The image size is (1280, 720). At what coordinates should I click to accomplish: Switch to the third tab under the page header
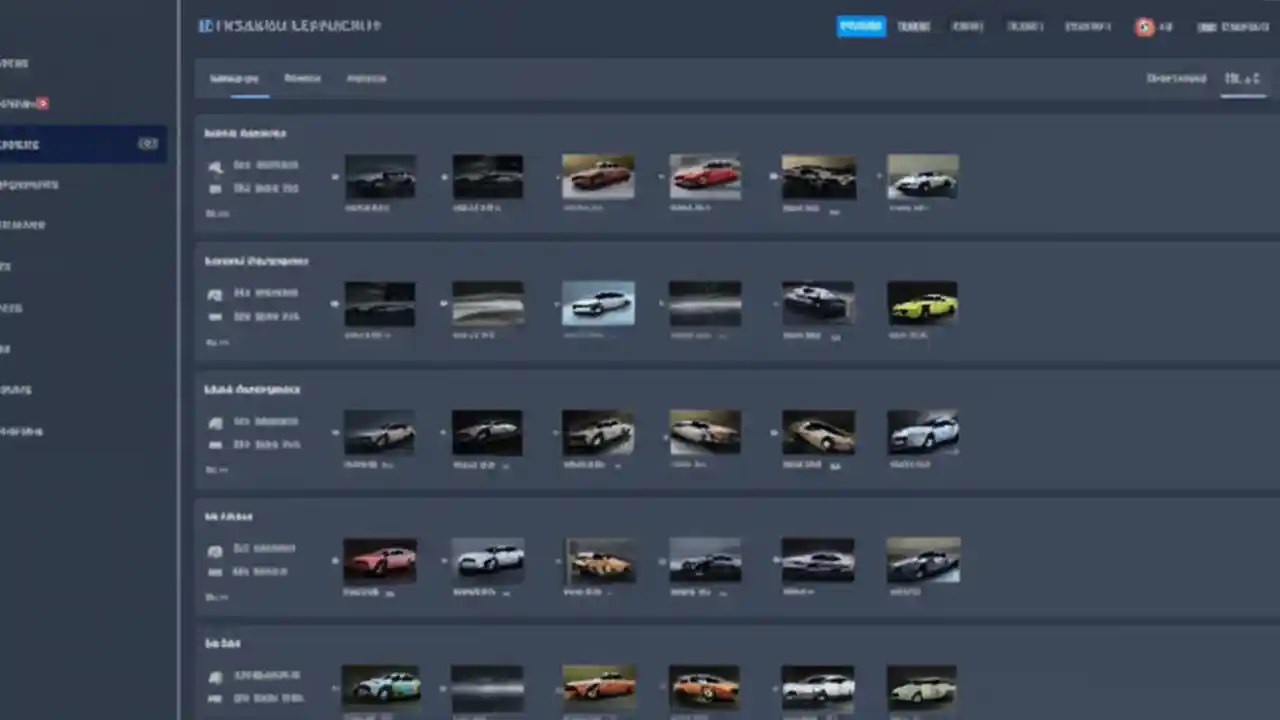pos(366,78)
